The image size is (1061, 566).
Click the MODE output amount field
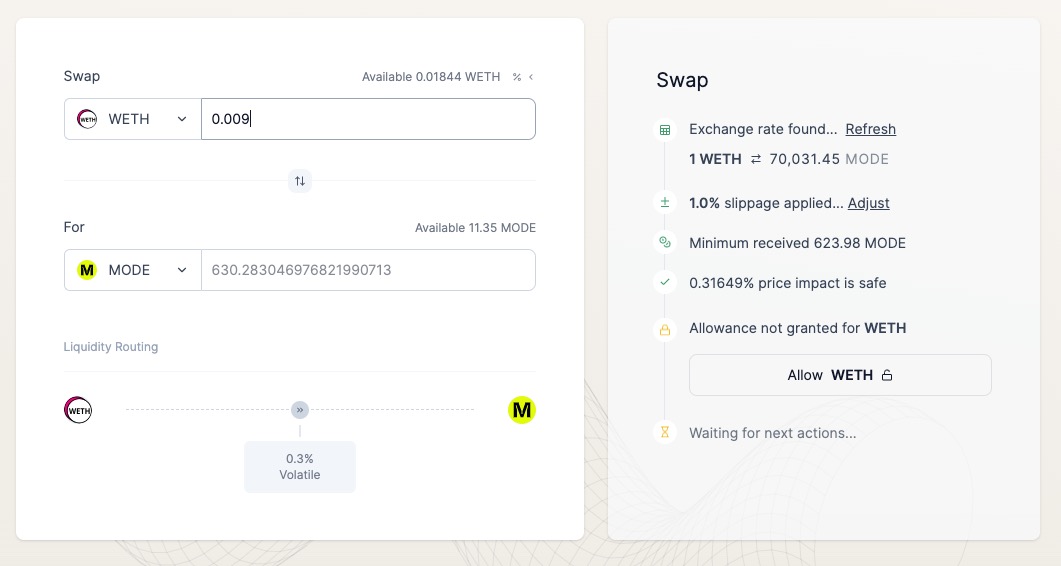368,270
